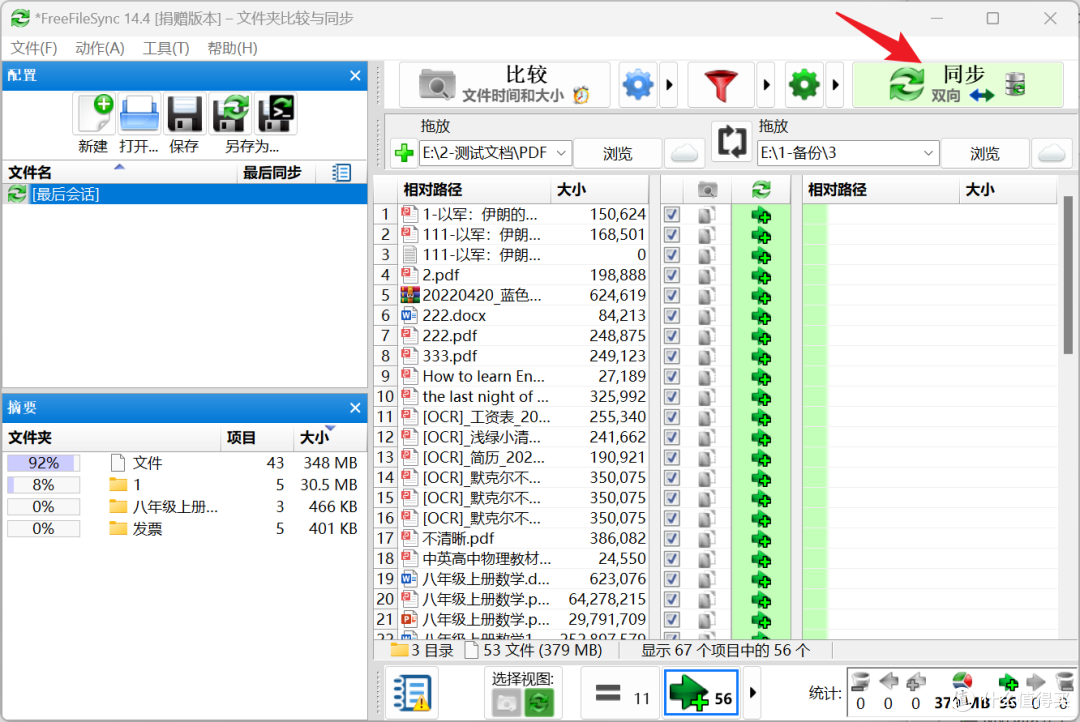Swap left and right folder sides

point(731,142)
